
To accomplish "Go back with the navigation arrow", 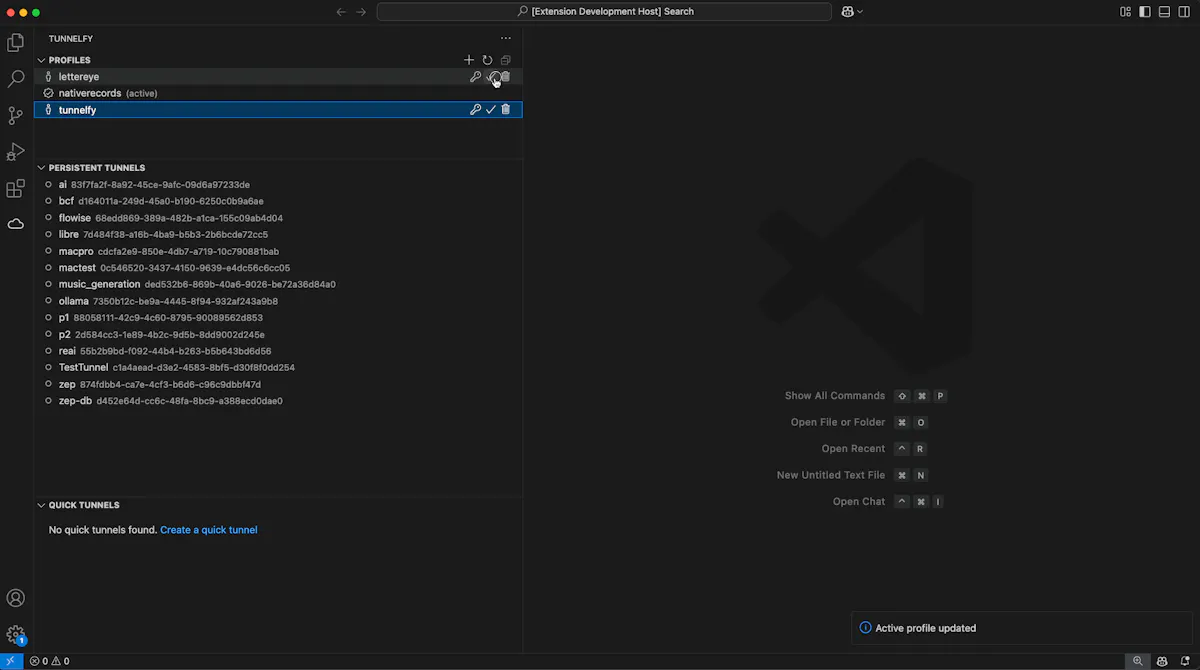I will tap(341, 12).
